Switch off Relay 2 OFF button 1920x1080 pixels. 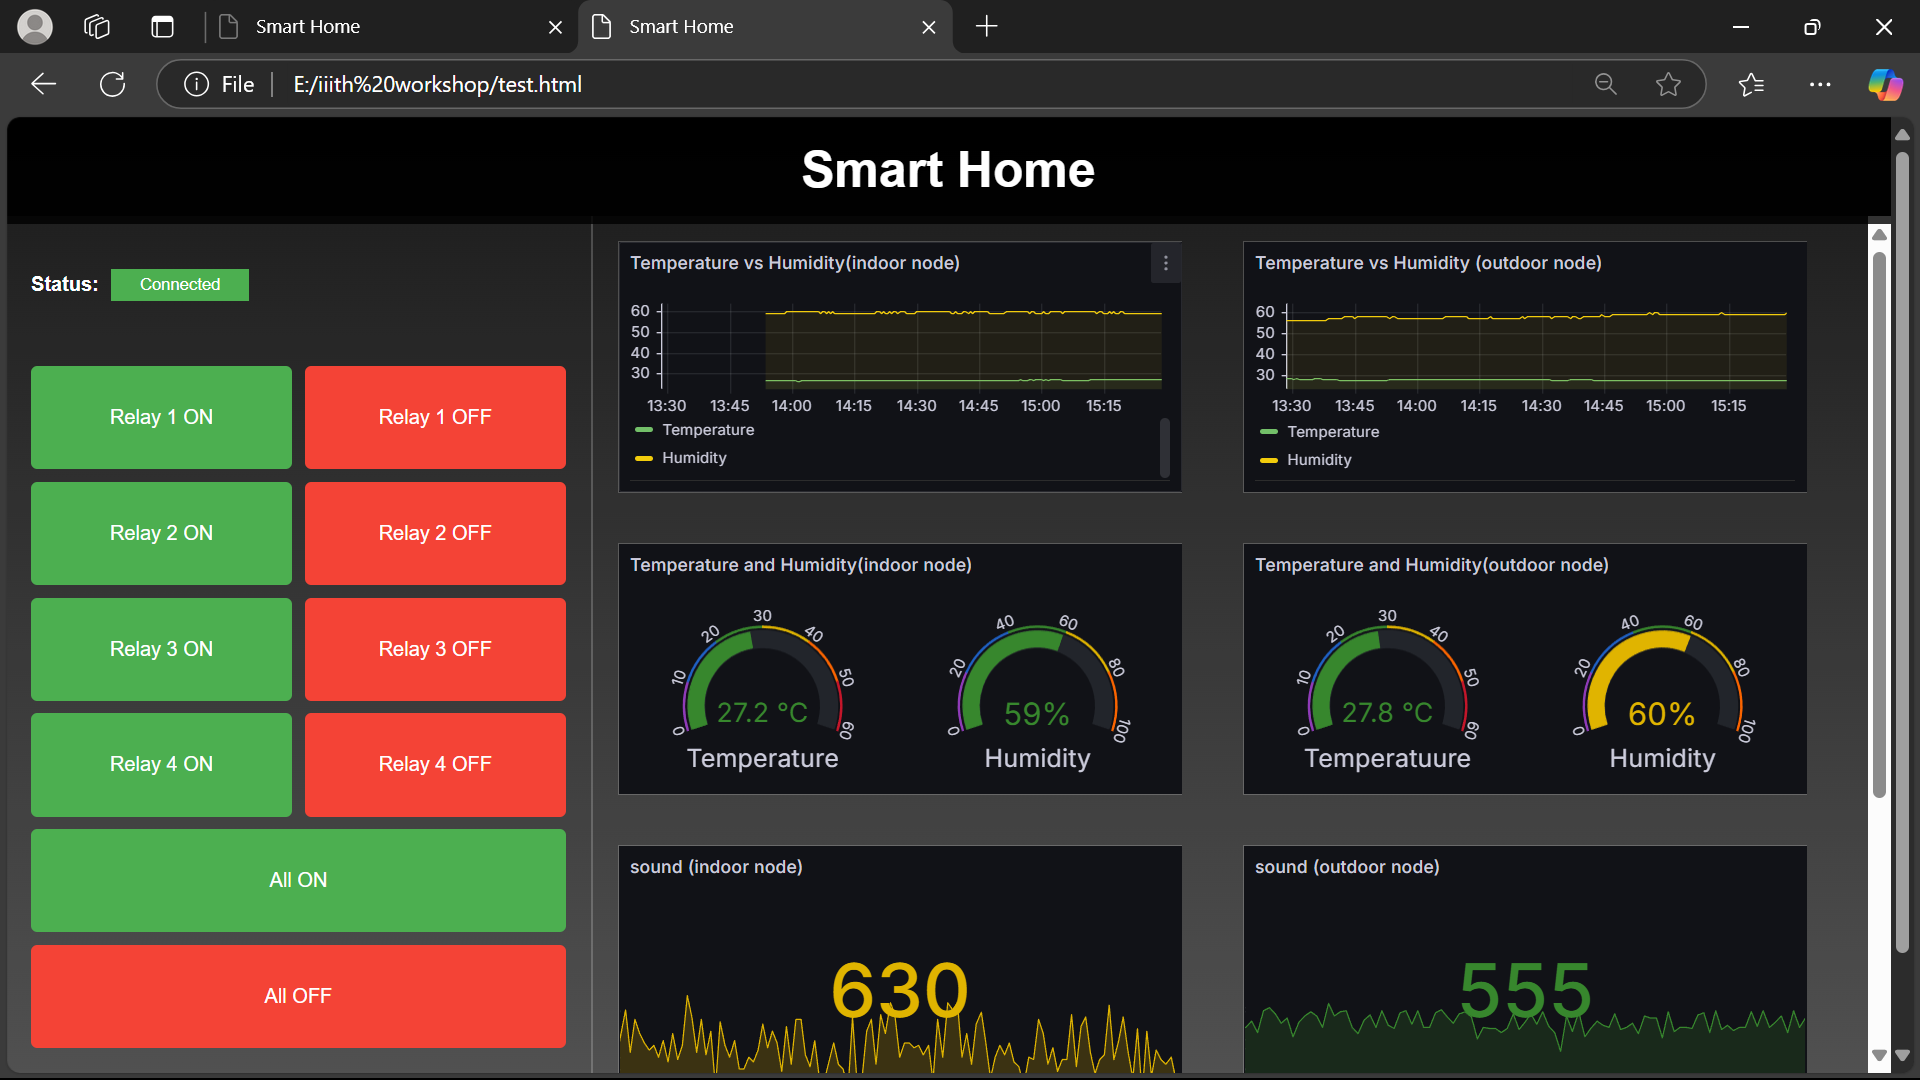[x=435, y=533]
